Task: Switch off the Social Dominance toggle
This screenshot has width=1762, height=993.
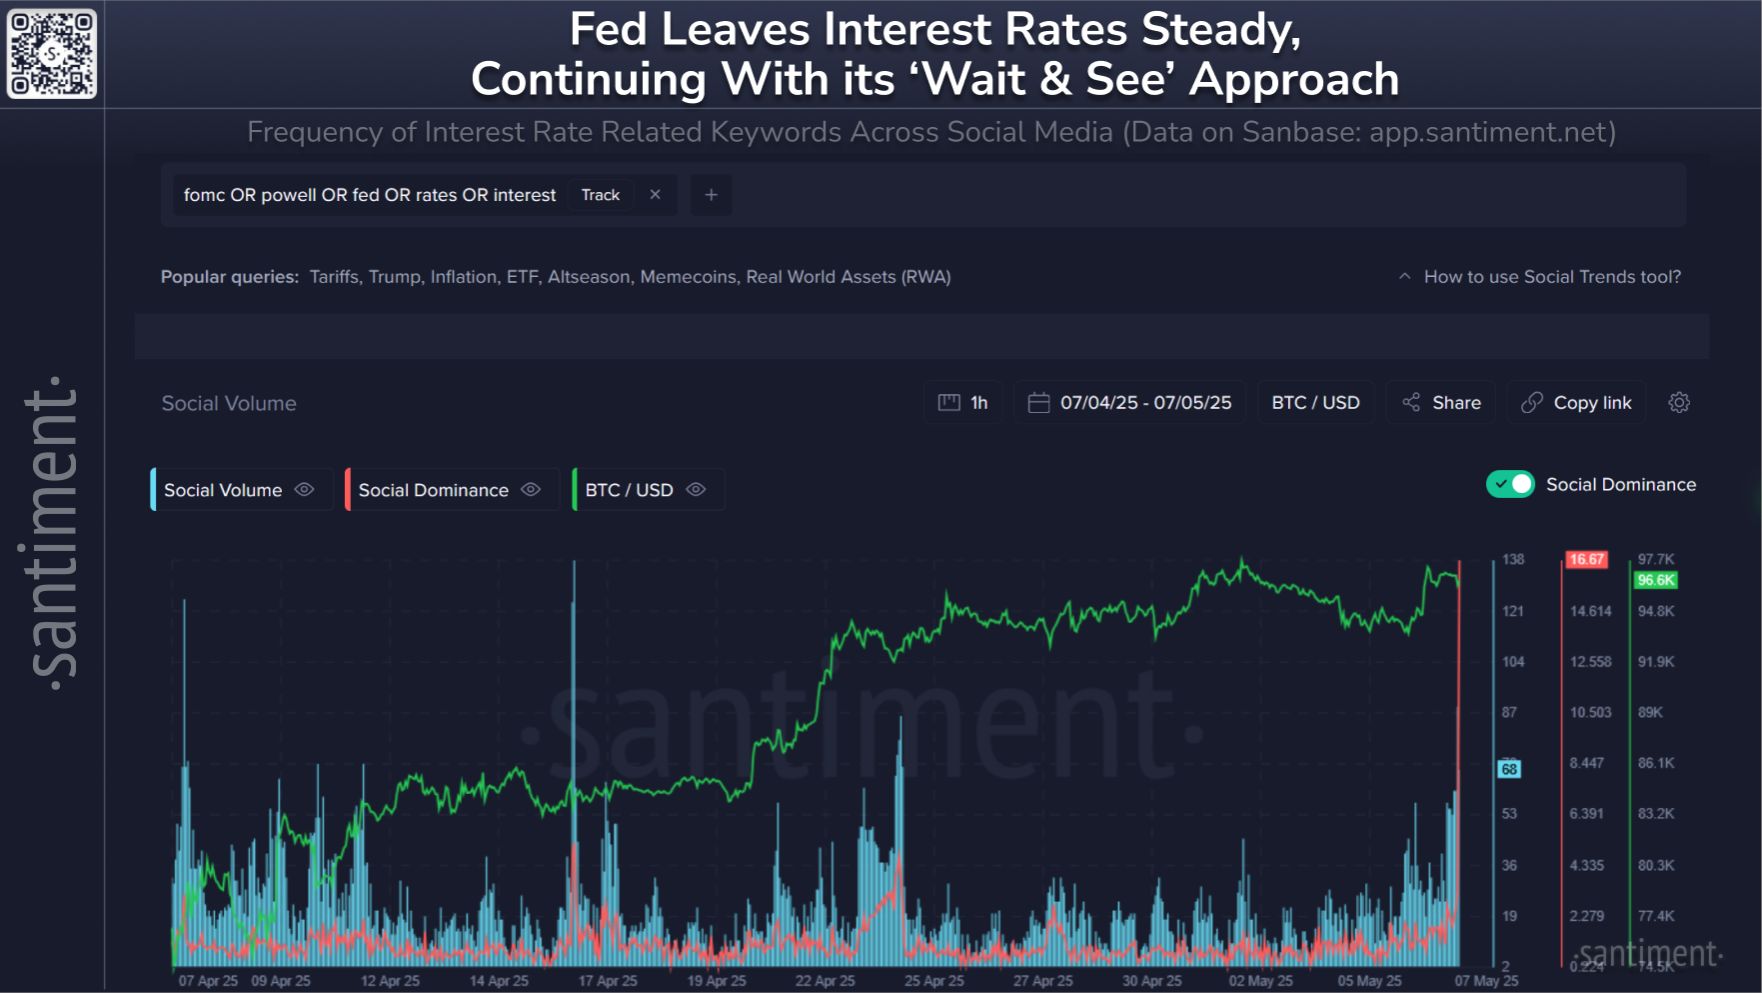Action: click(1510, 485)
